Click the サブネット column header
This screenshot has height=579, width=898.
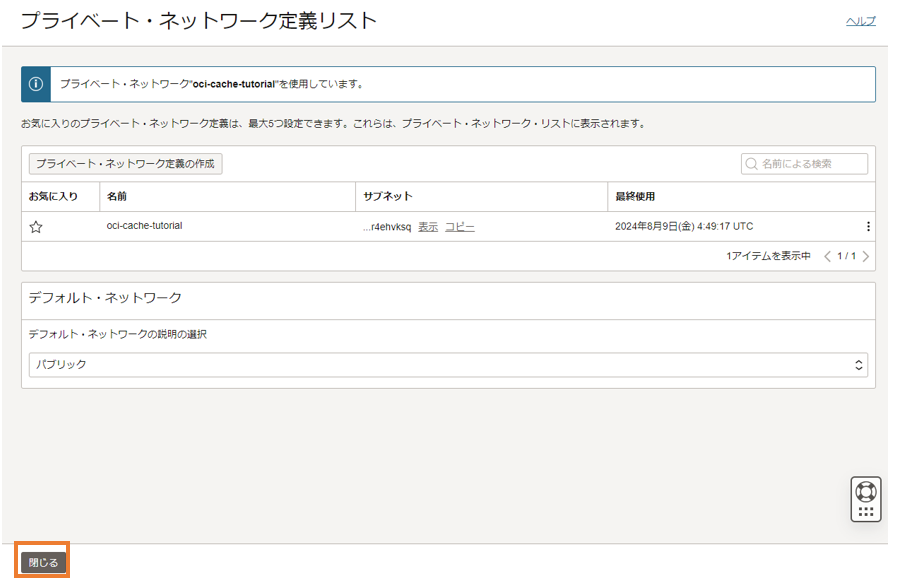tap(388, 196)
